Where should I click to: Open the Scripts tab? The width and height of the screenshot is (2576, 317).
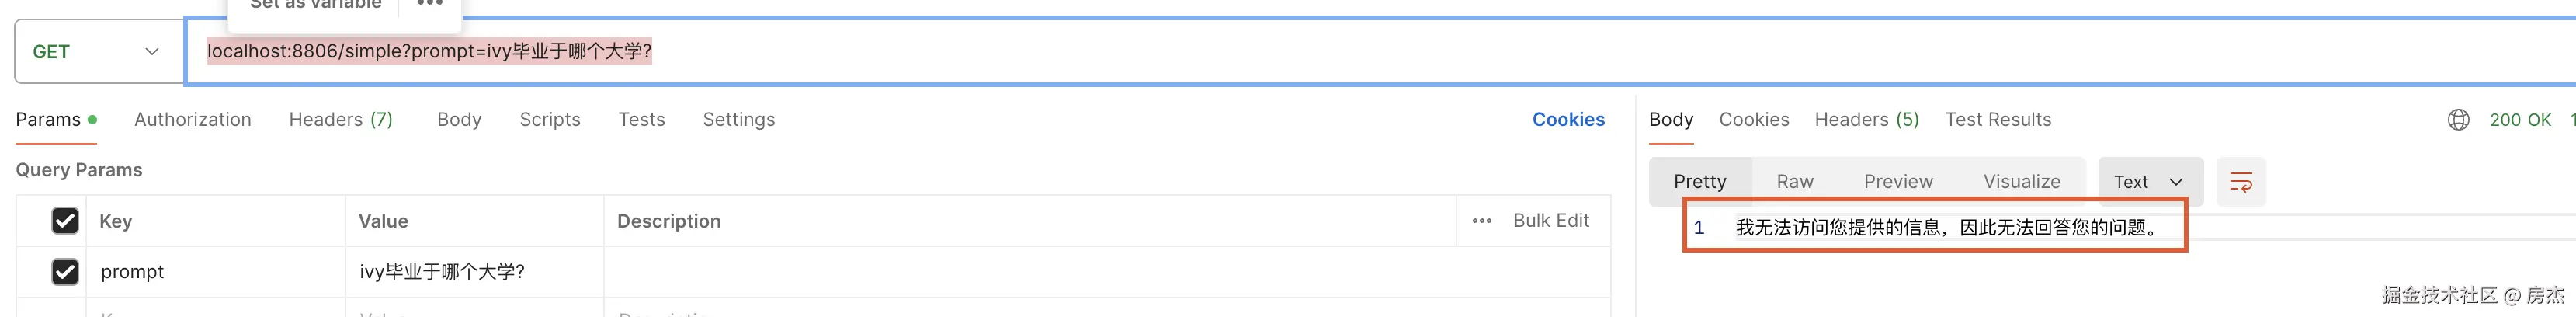(x=550, y=120)
